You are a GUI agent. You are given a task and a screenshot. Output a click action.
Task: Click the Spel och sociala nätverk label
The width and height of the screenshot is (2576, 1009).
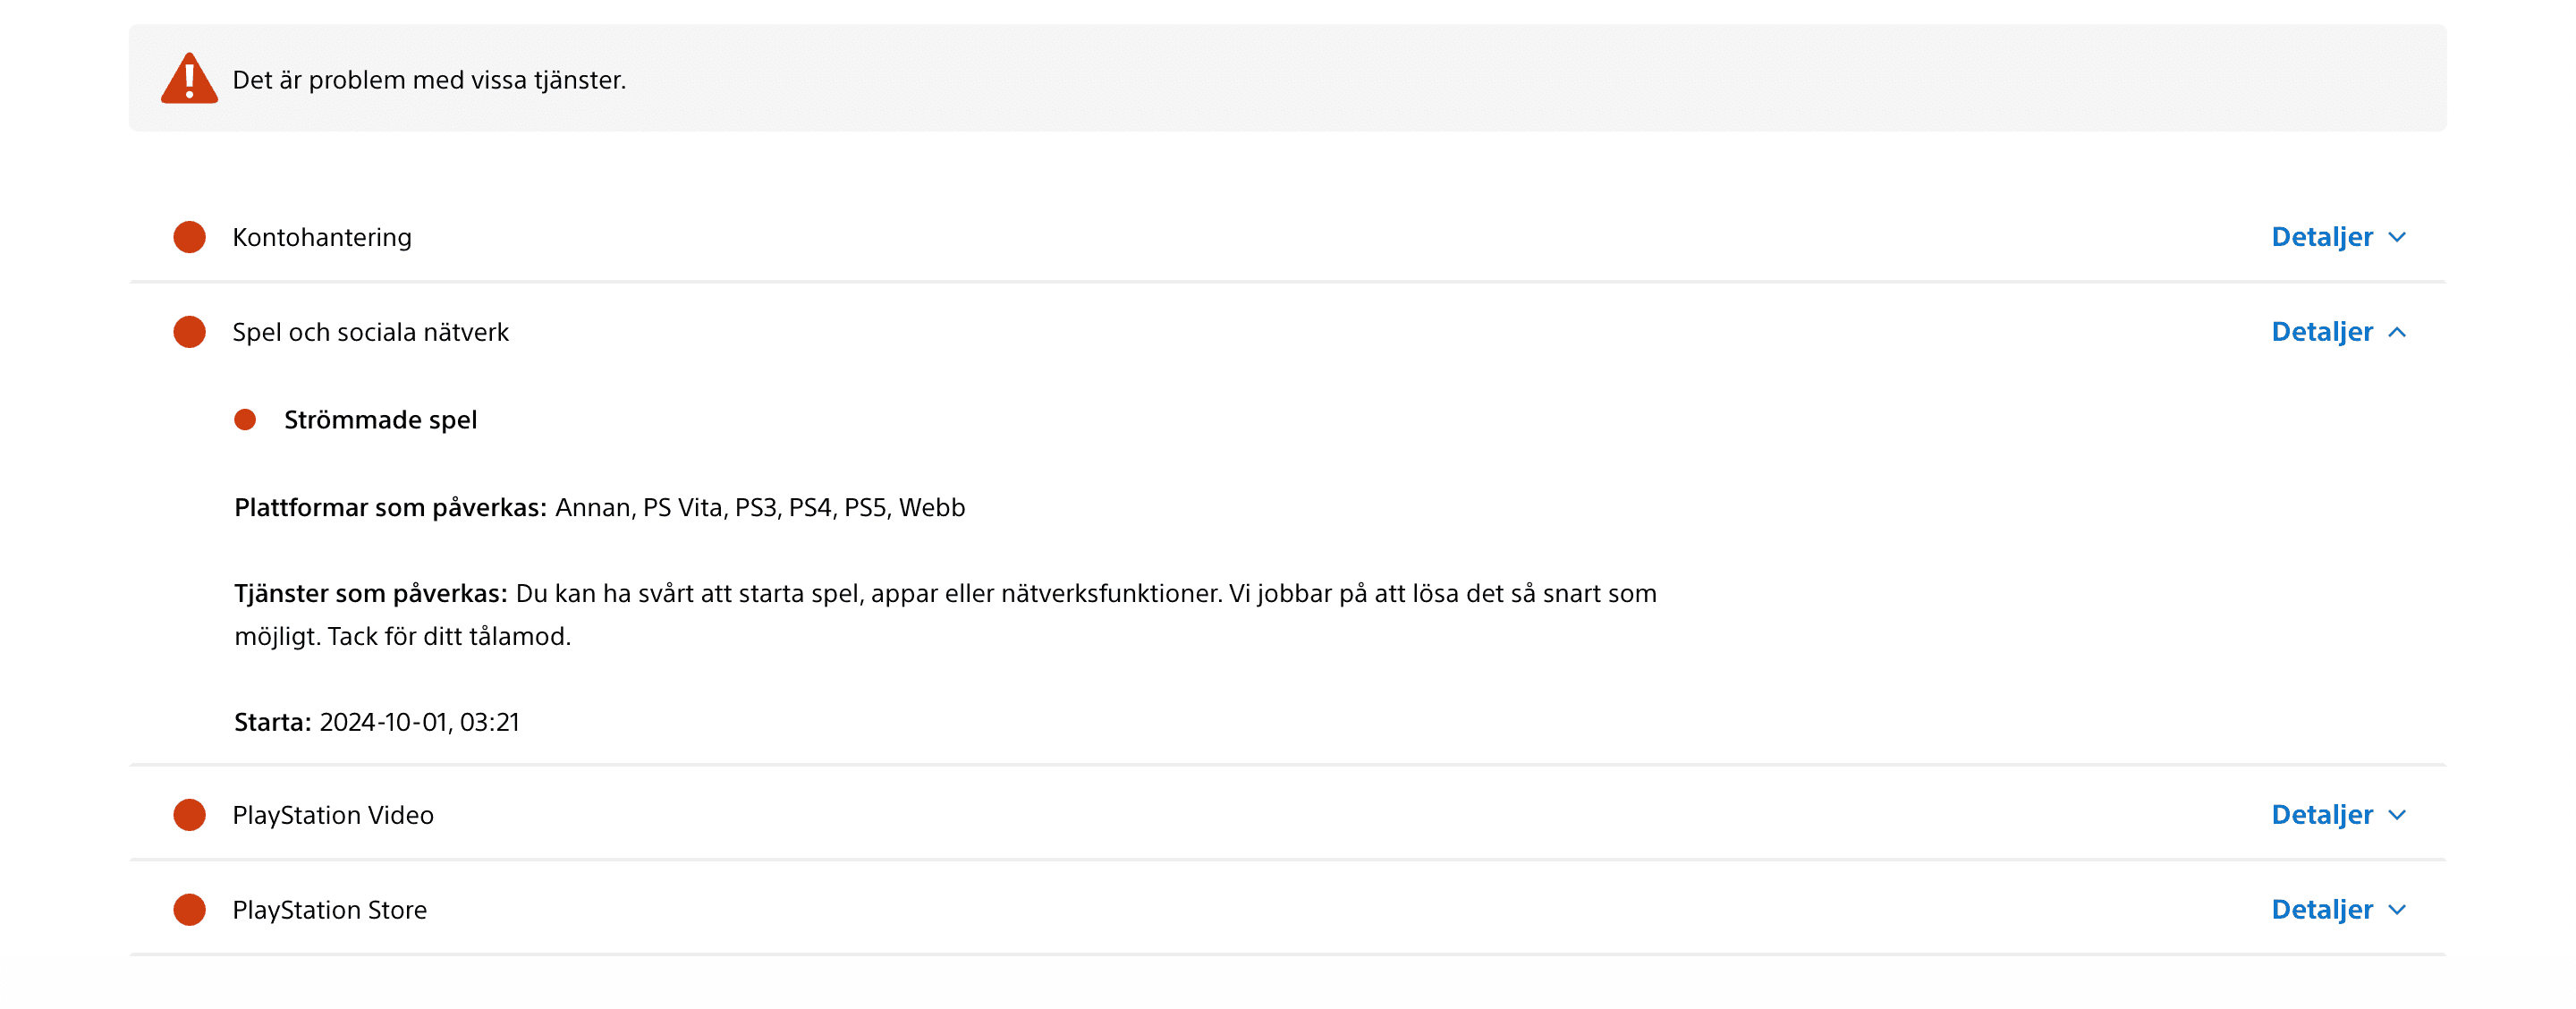[x=370, y=332]
